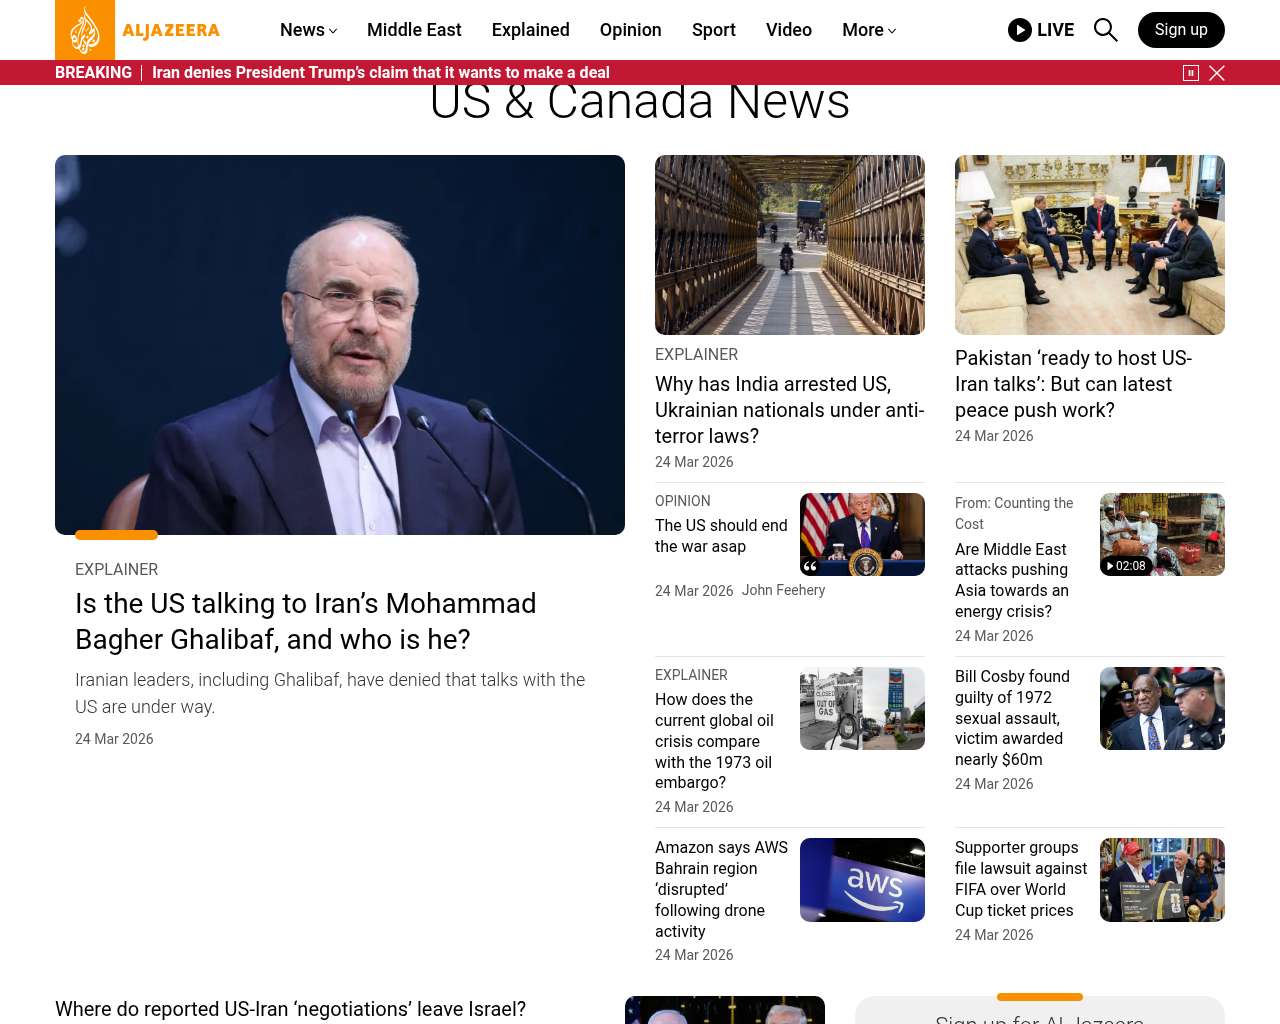Open author John Feehery's page

click(x=783, y=590)
